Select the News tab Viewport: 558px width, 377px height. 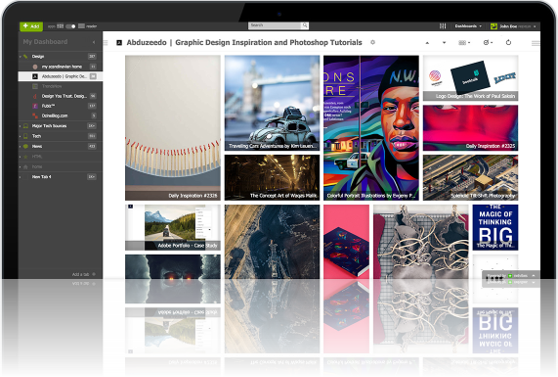pyautogui.click(x=37, y=146)
